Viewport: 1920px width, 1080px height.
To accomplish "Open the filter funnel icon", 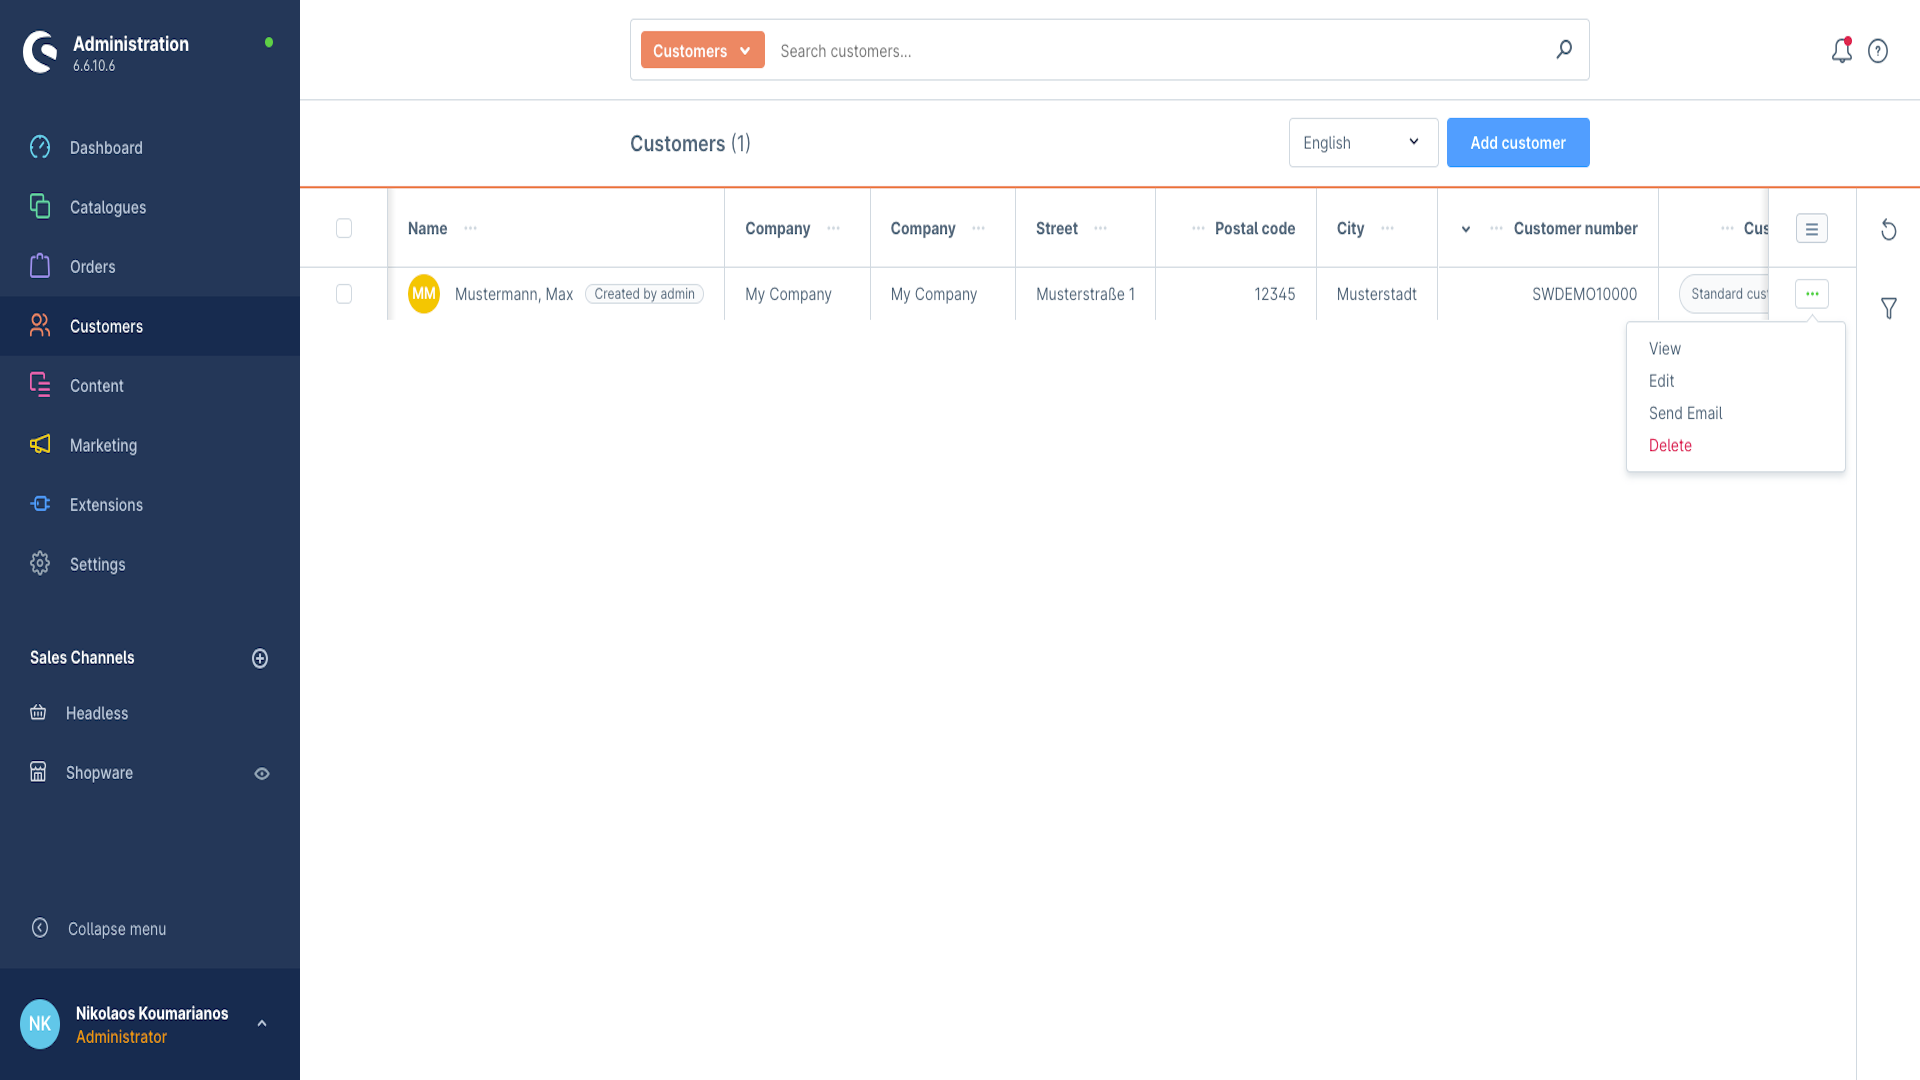I will [1888, 308].
